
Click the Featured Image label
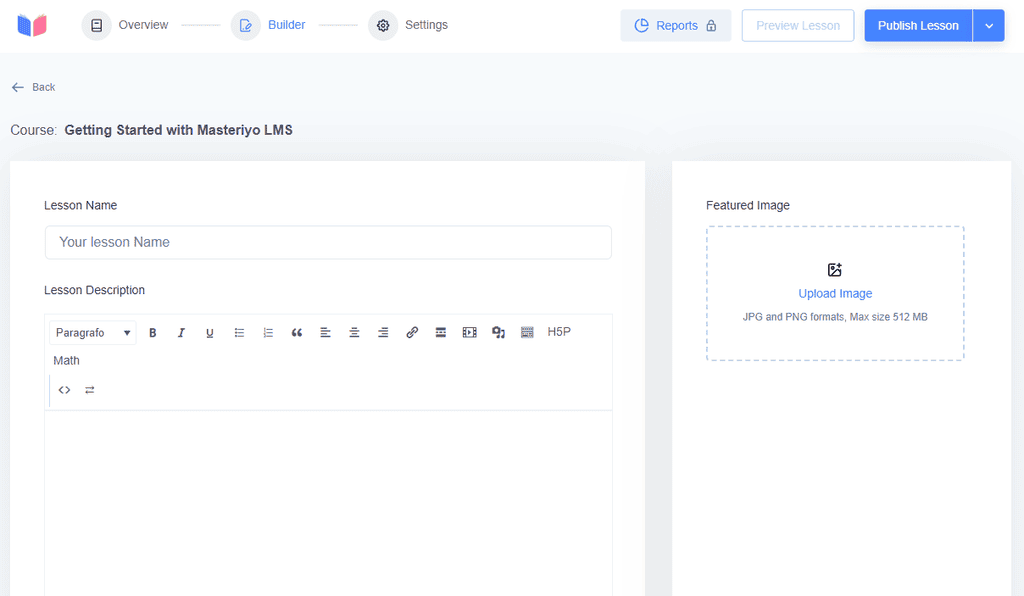coord(748,205)
